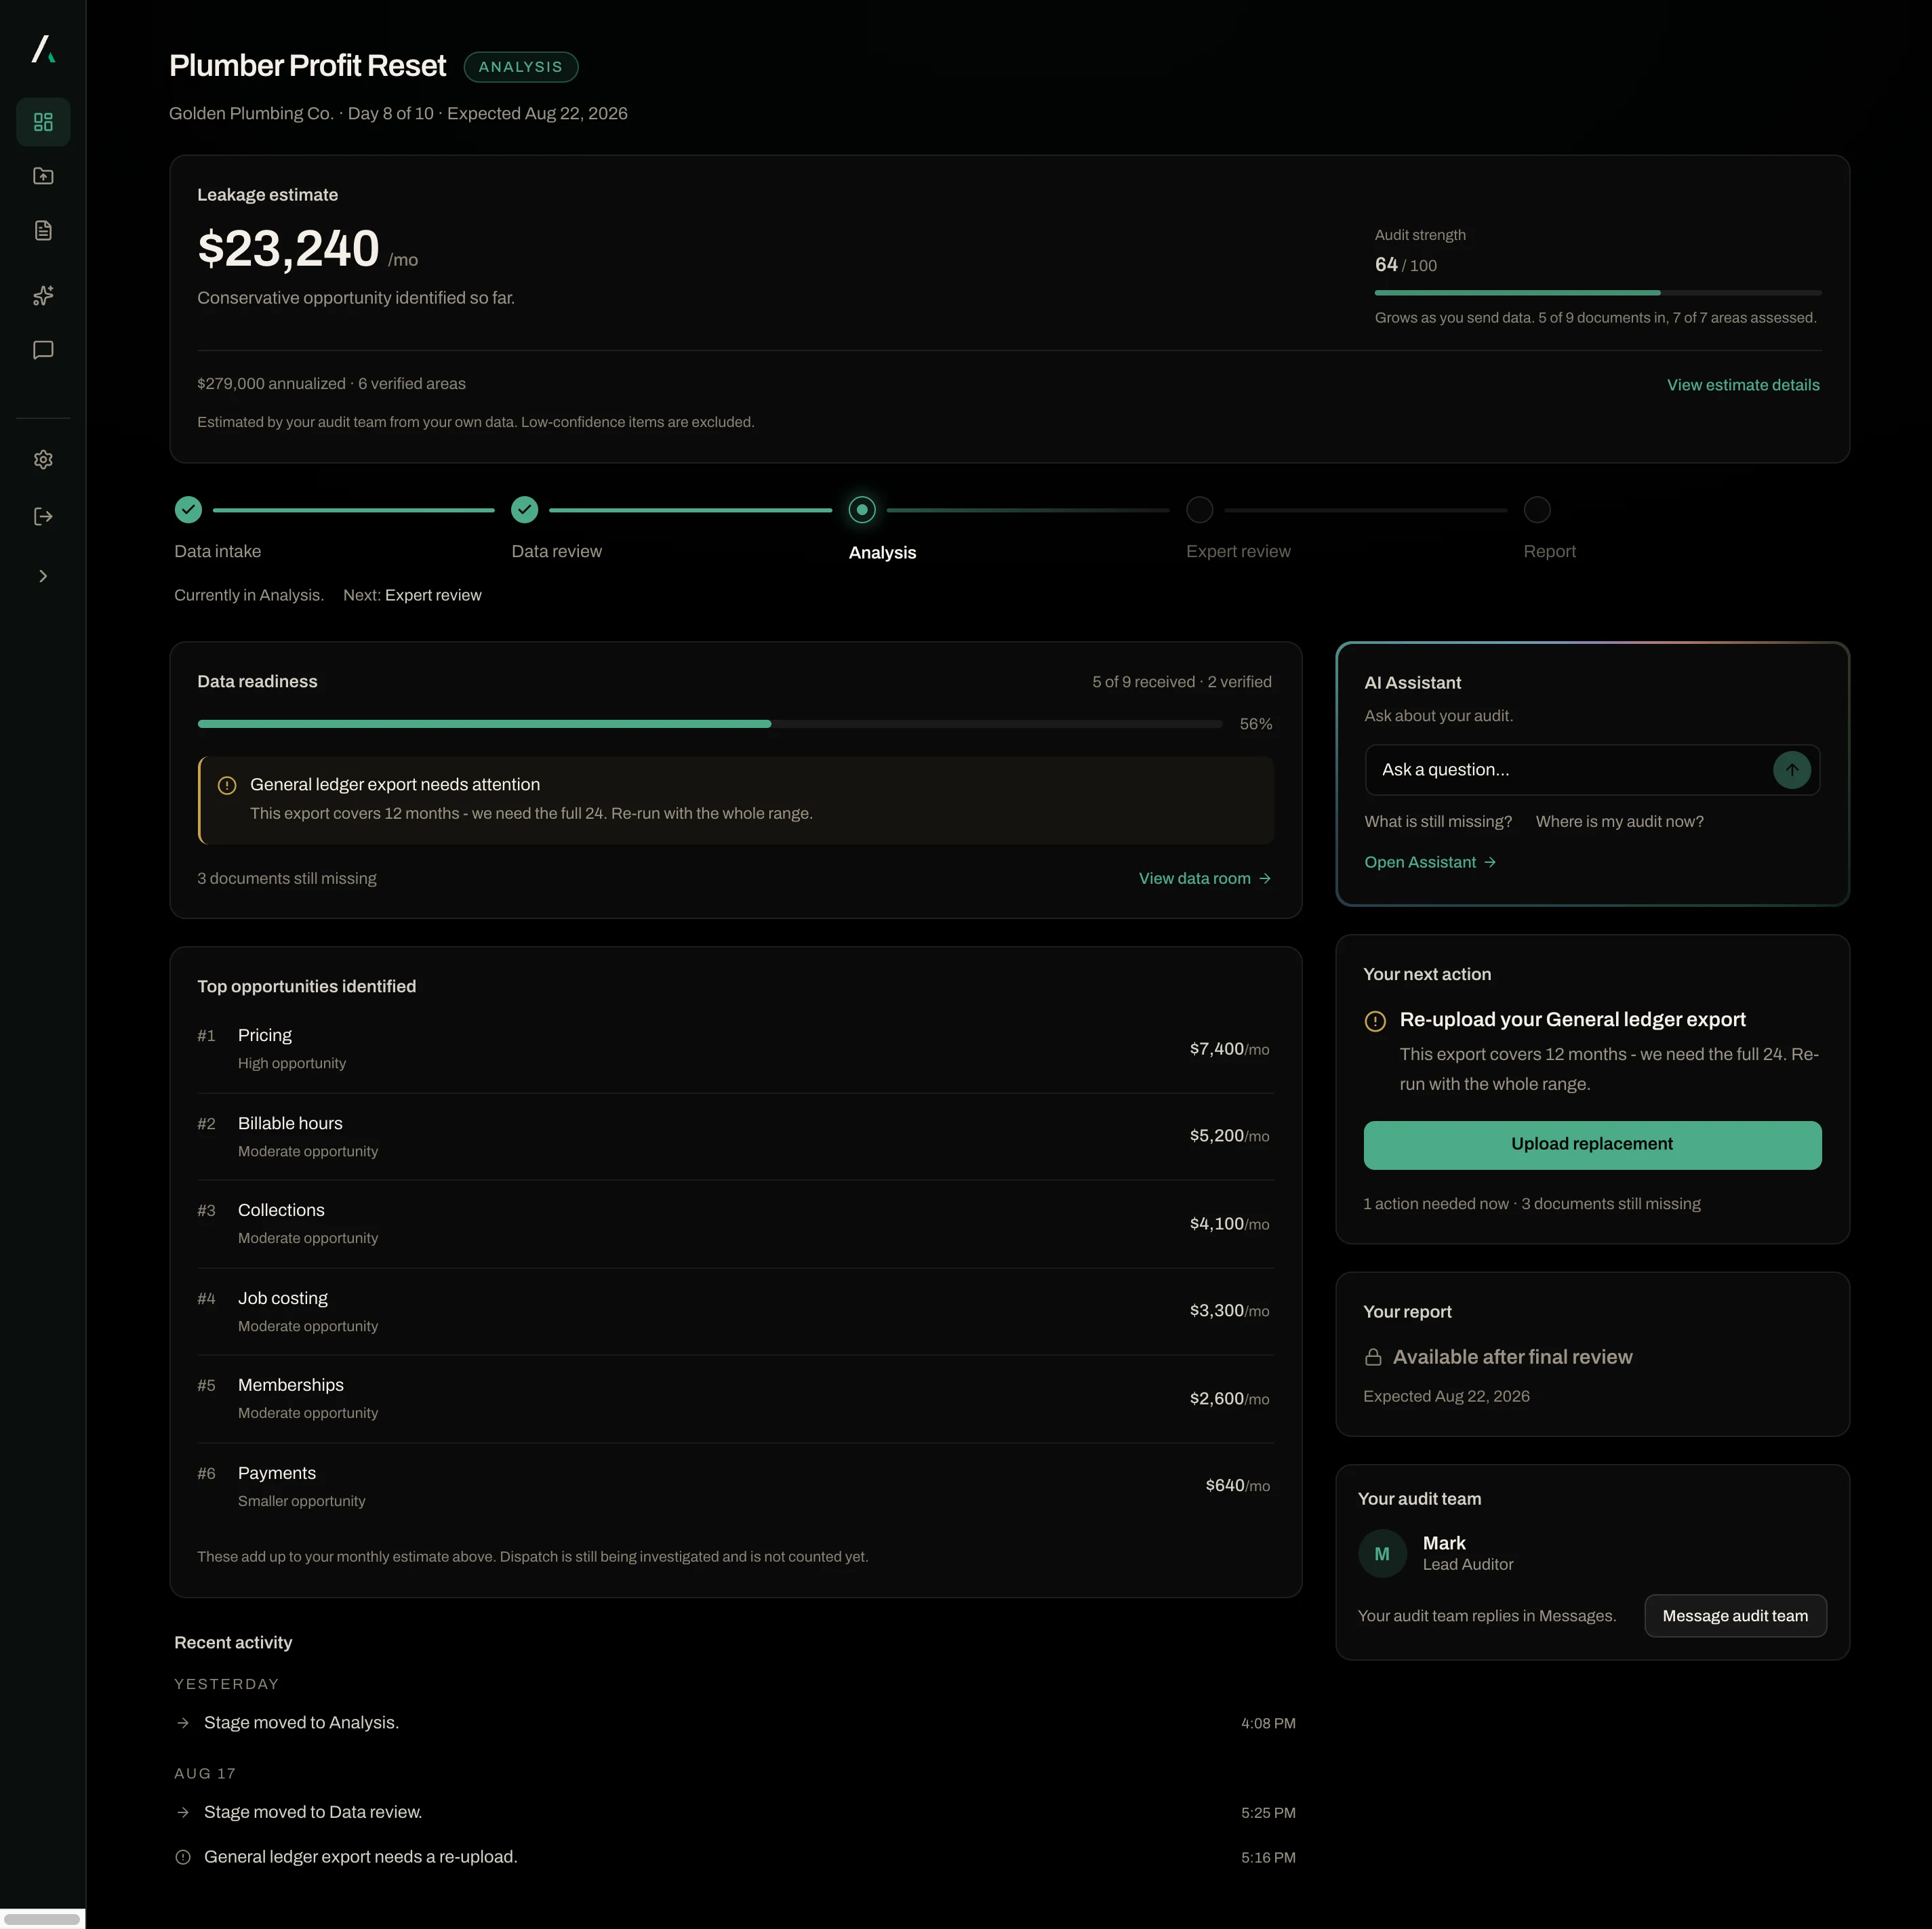Open the View data room link

[1205, 879]
